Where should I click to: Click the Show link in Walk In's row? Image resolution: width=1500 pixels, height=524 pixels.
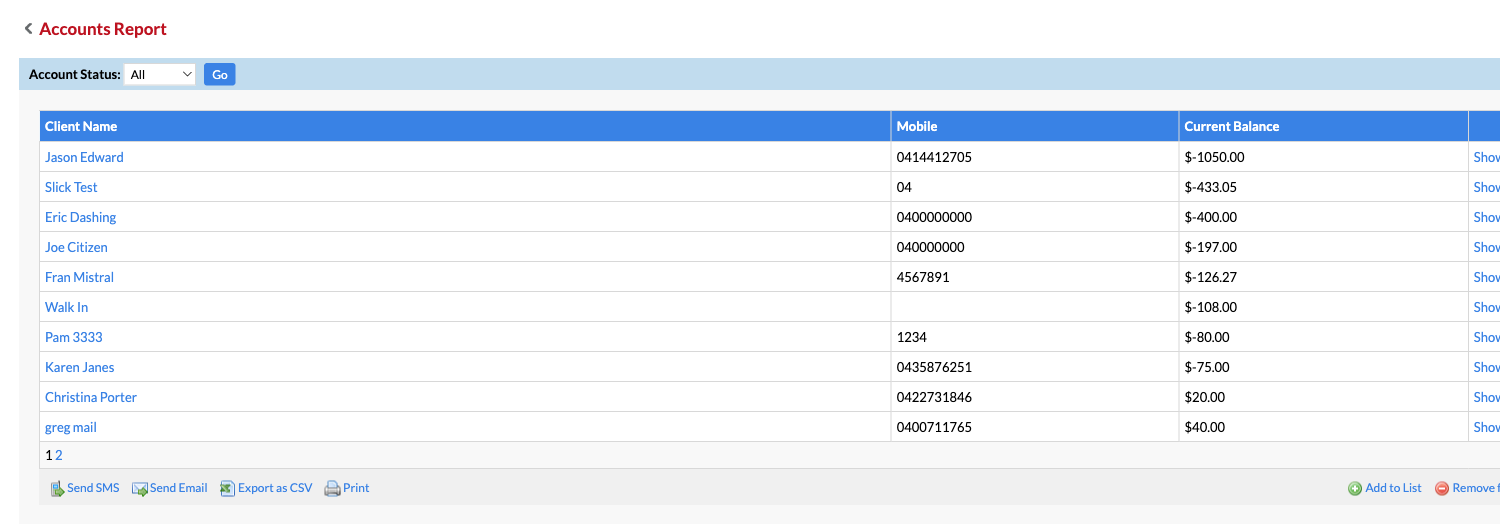pyautogui.click(x=1487, y=307)
